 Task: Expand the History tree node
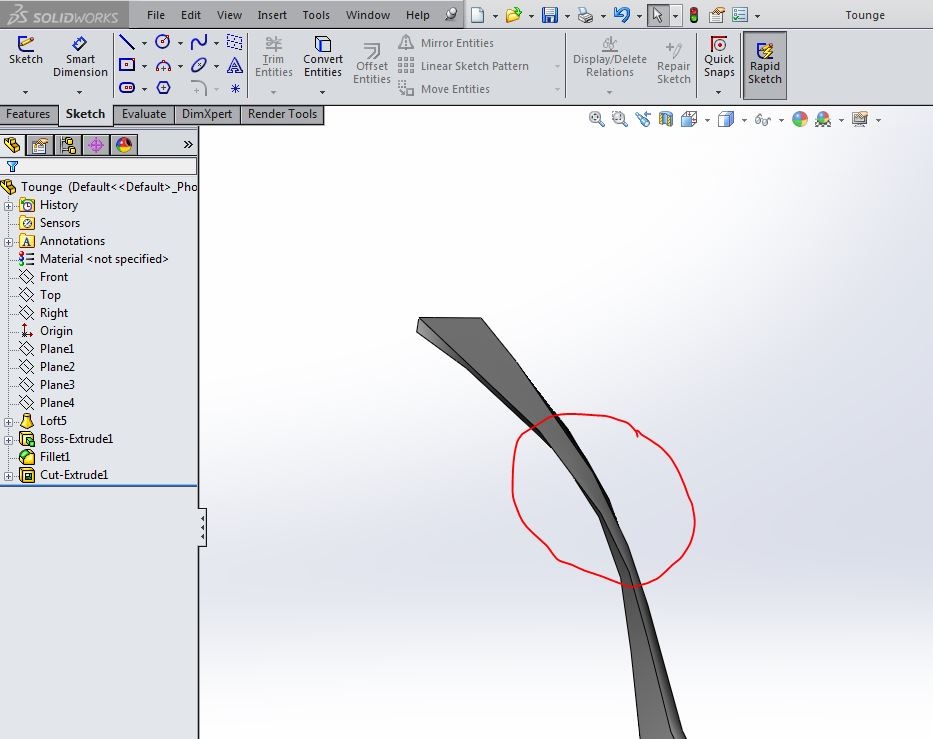click(x=8, y=206)
